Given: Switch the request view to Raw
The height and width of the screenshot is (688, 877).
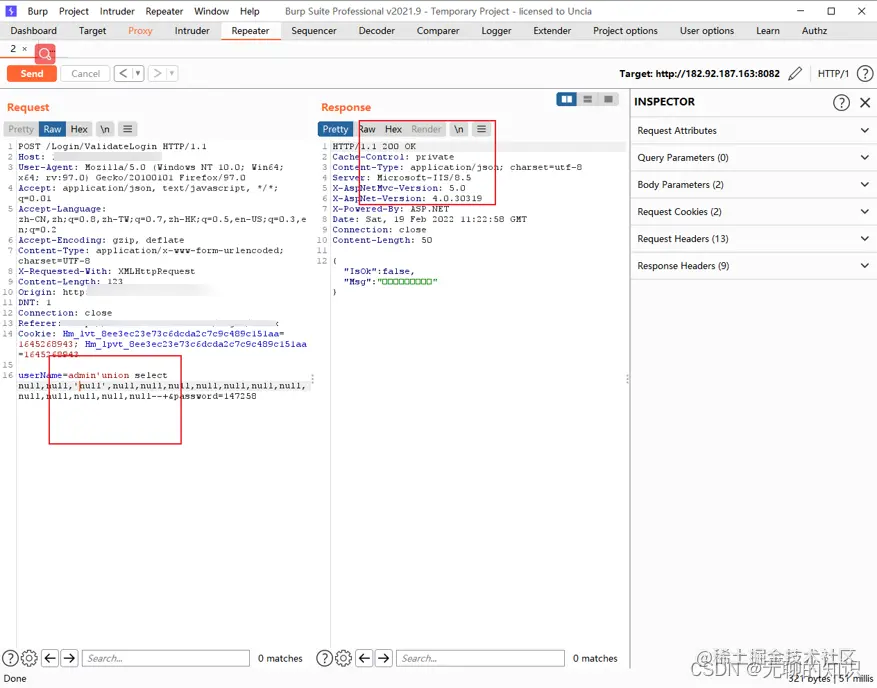Looking at the screenshot, I should coord(52,129).
